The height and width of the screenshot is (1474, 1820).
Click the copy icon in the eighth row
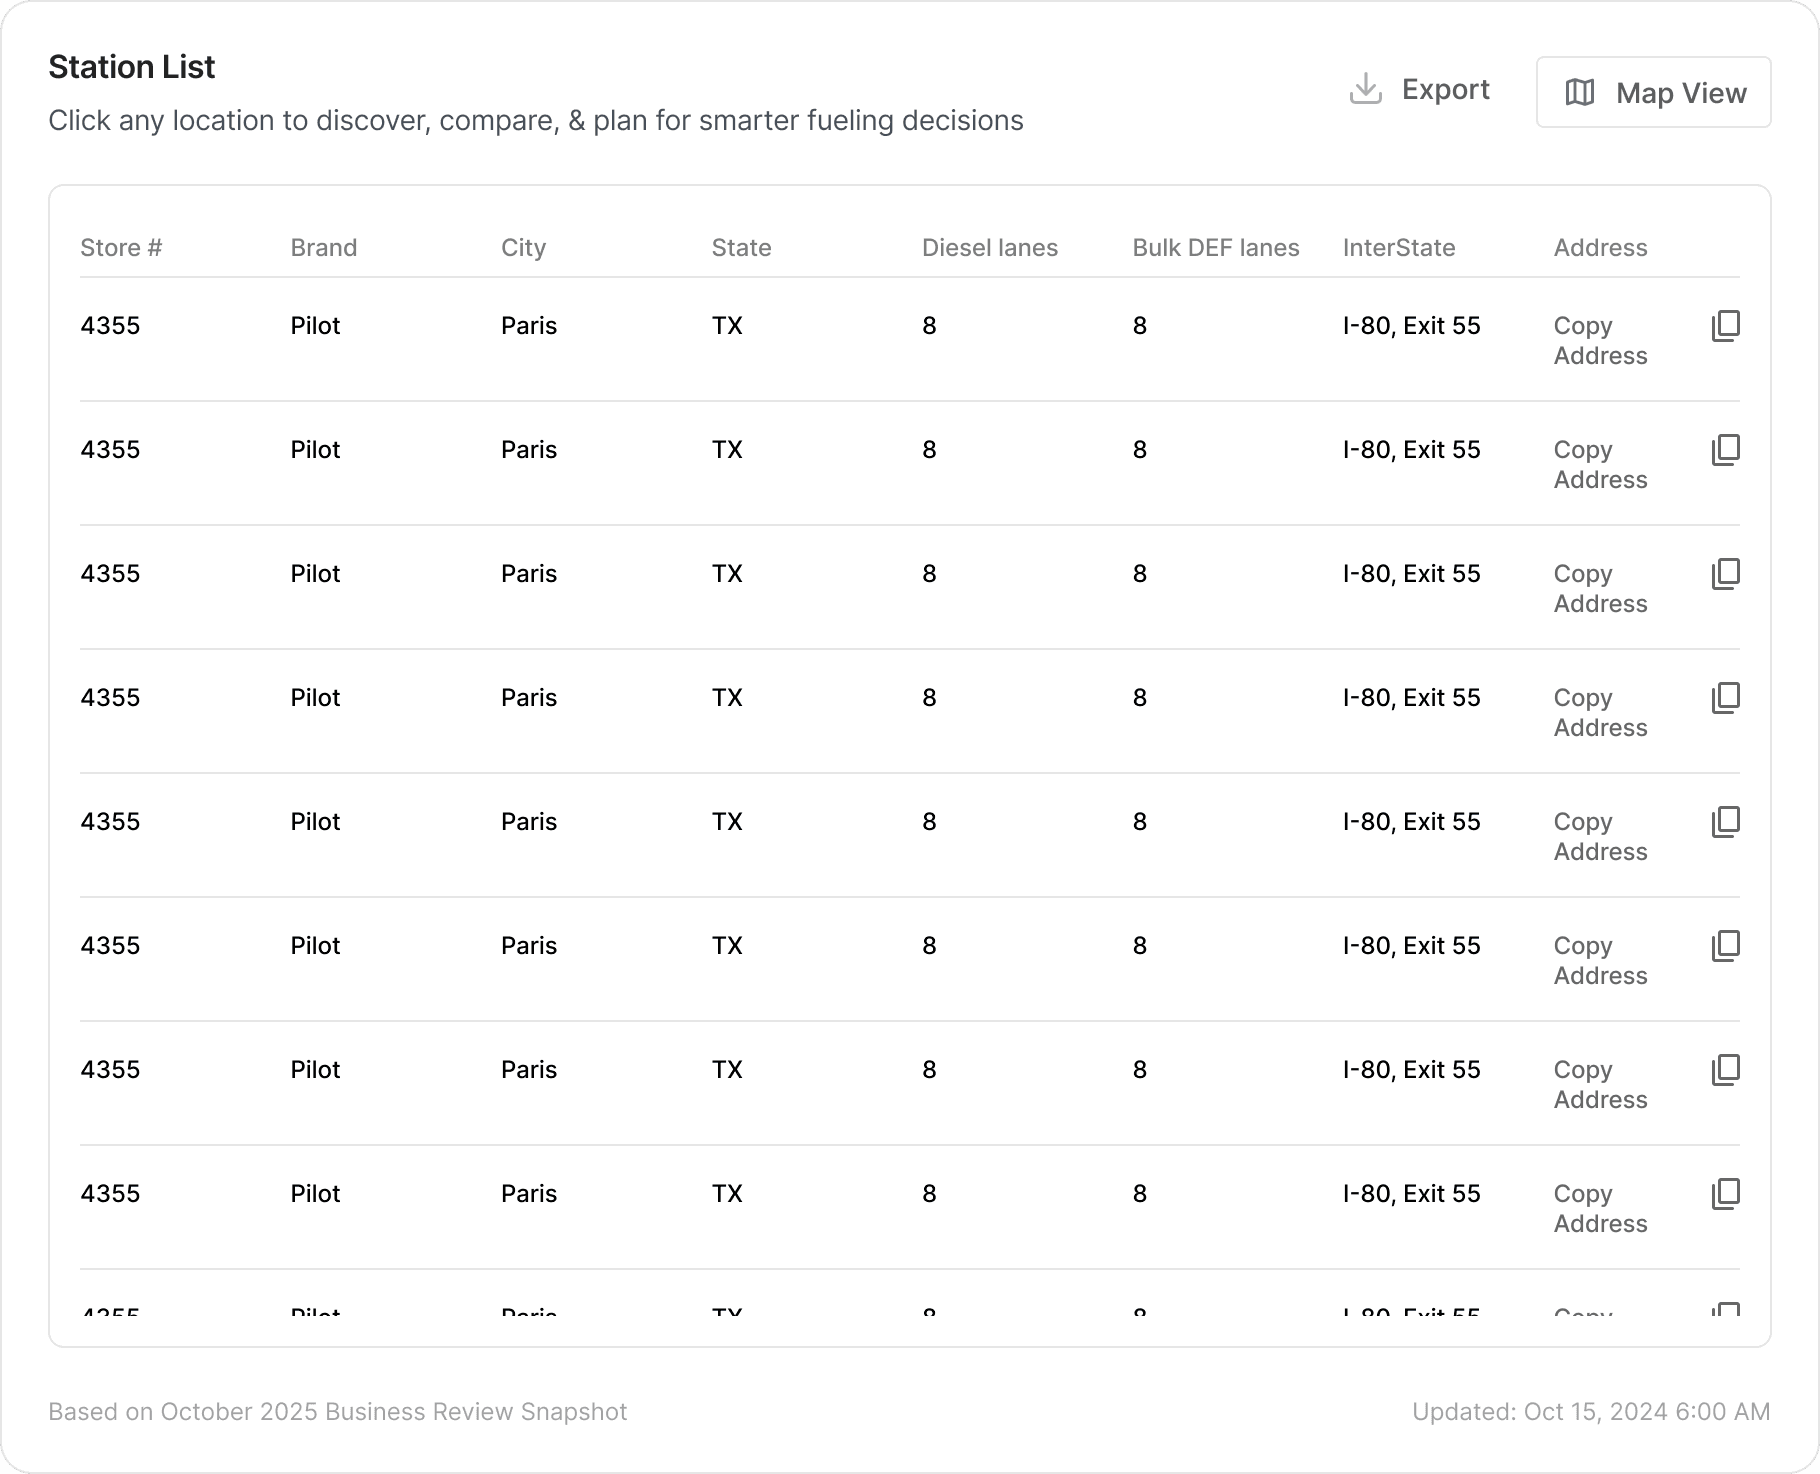[1726, 1194]
